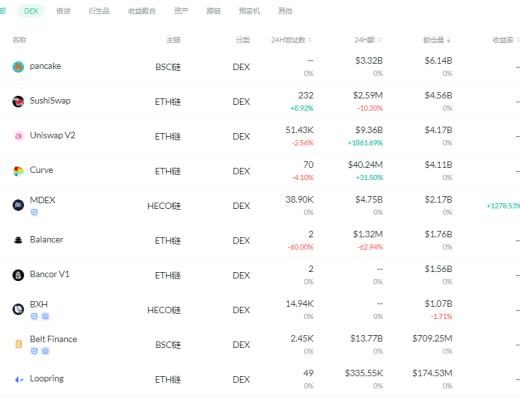Click the Balancer logo icon
The width and height of the screenshot is (520, 400).
click(x=18, y=240)
